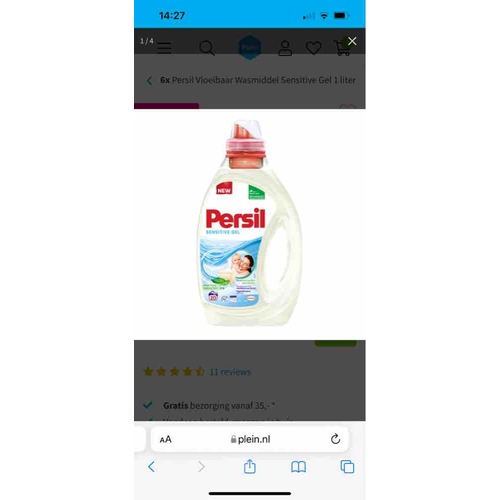Screen dimensions: 500x500
Task: Tap the search magnifier icon
Action: click(x=207, y=48)
